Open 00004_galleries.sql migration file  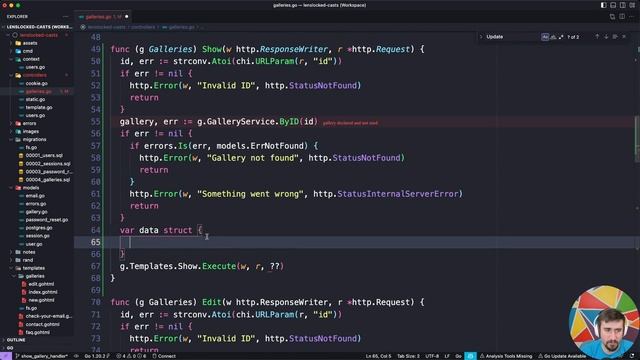pyautogui.click(x=37, y=180)
